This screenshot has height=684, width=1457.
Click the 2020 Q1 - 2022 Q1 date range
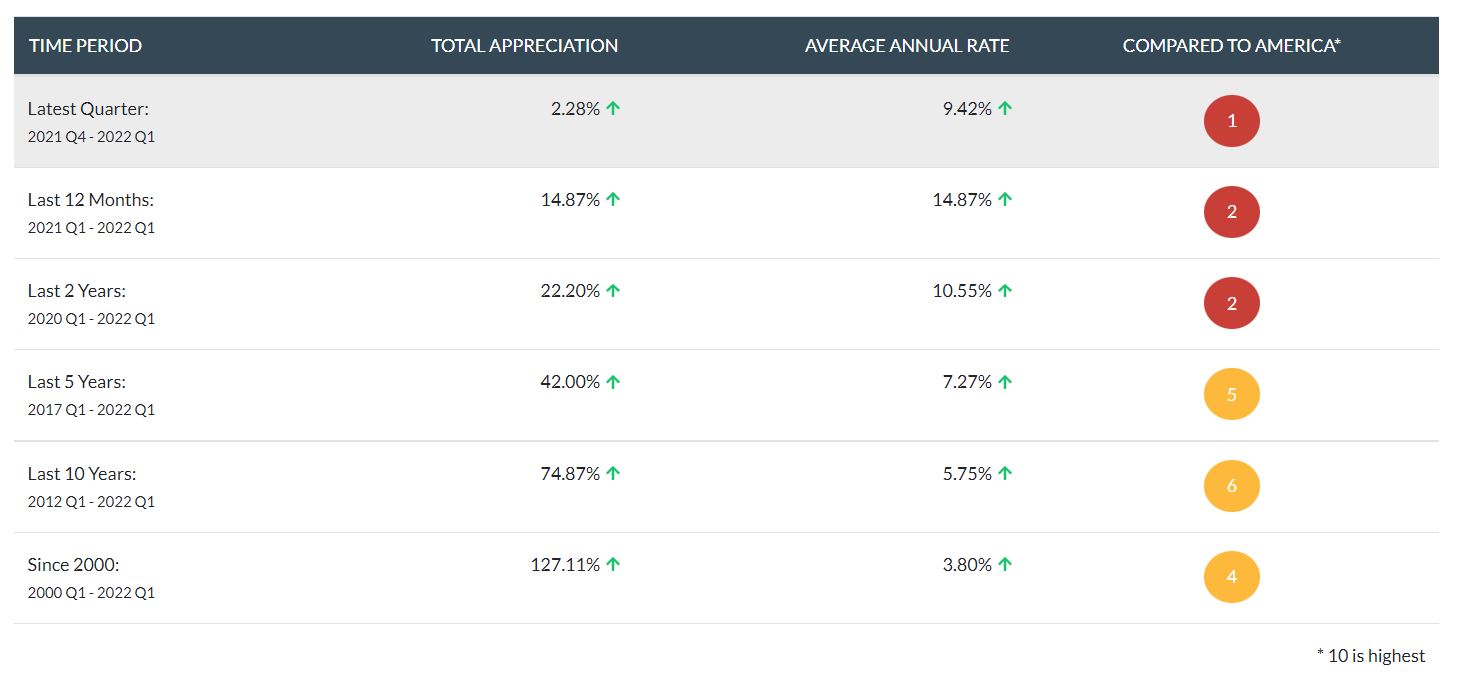tap(91, 319)
